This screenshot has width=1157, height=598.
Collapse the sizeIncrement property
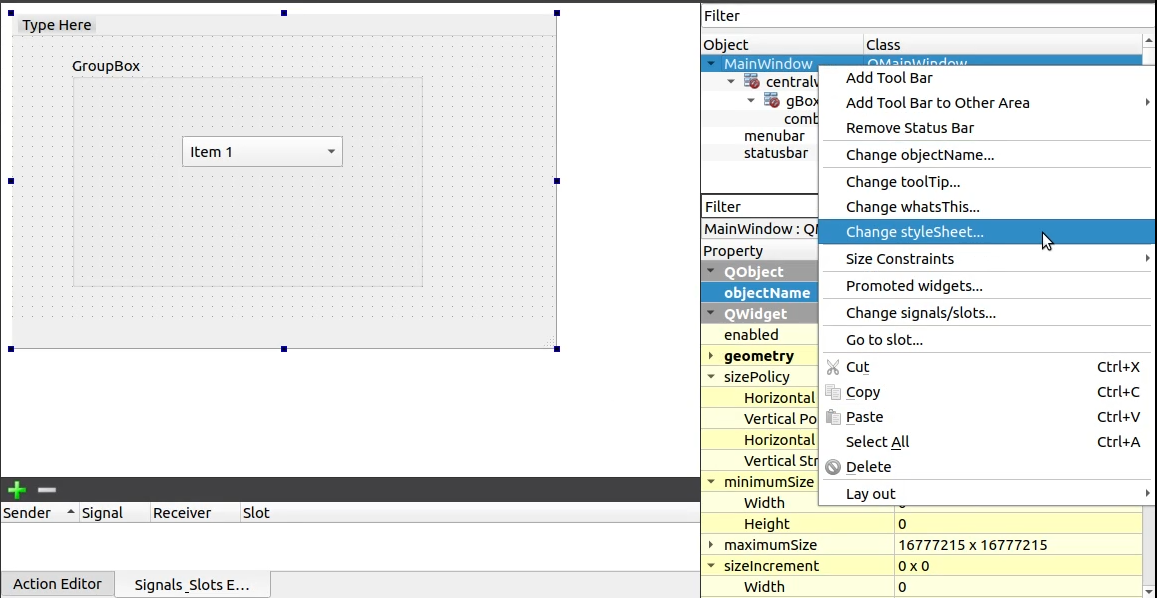711,566
